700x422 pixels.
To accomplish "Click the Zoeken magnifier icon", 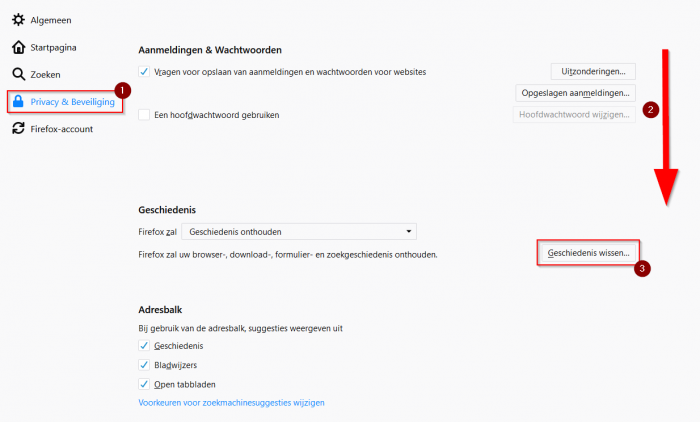I will (x=18, y=74).
